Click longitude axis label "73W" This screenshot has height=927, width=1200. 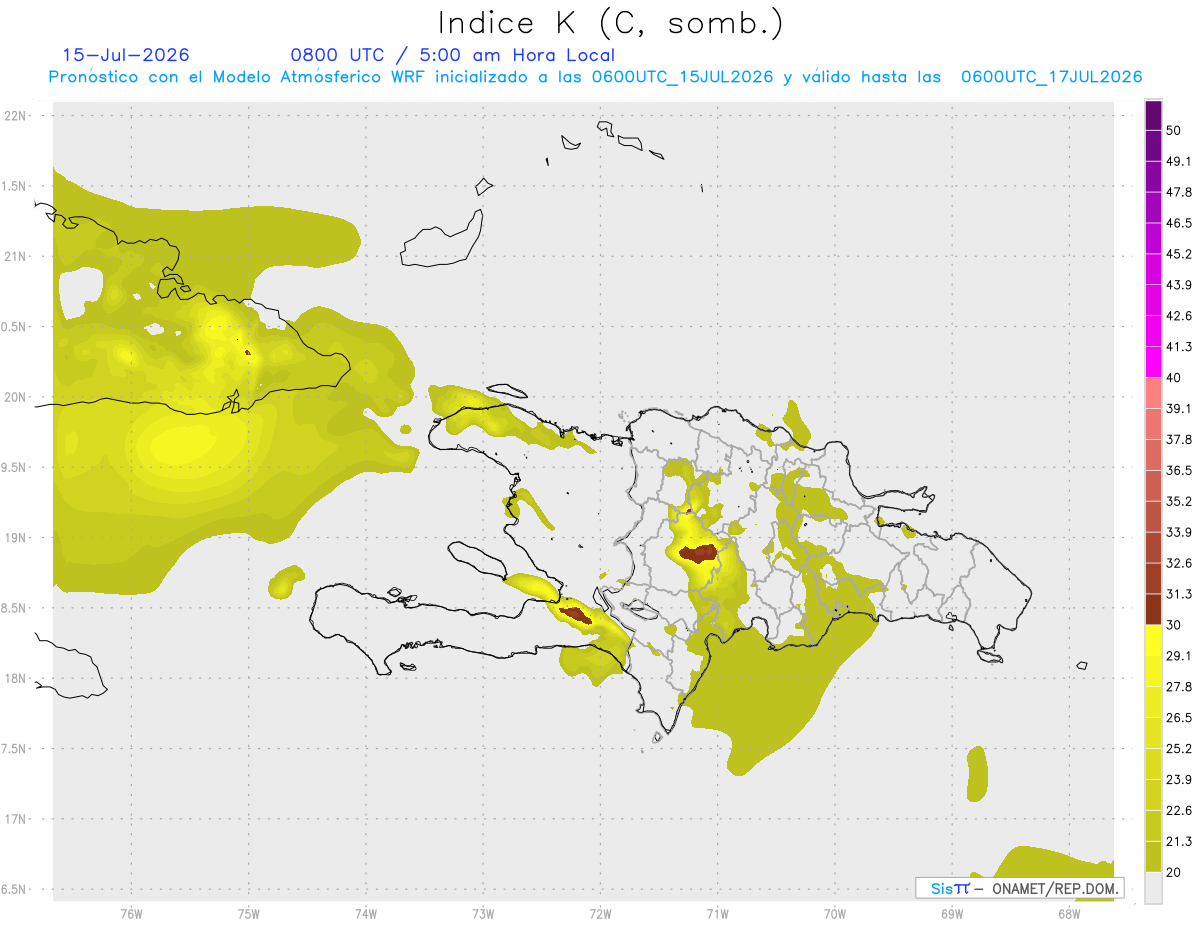[x=483, y=913]
